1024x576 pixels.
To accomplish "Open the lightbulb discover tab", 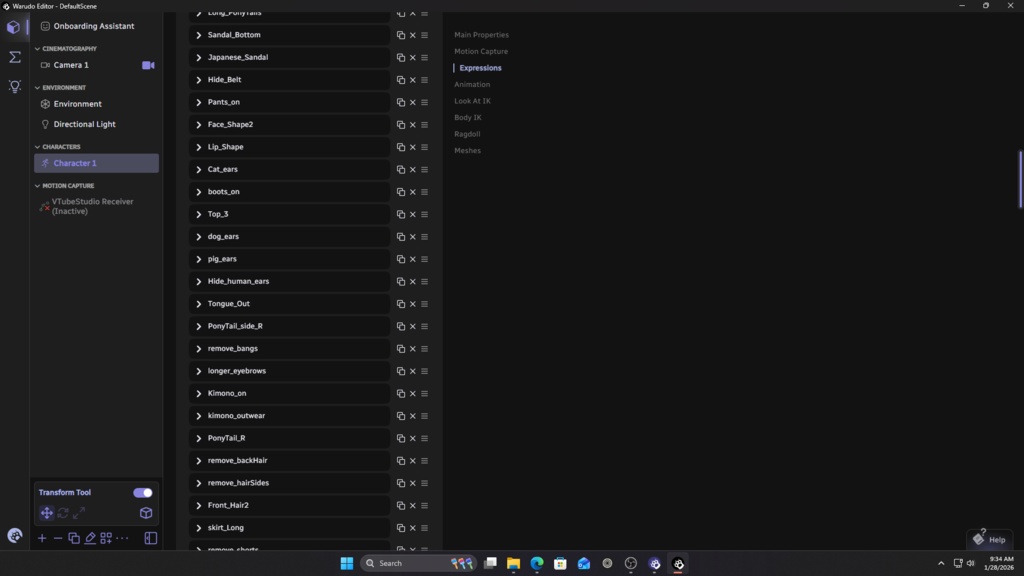I will (x=14, y=86).
